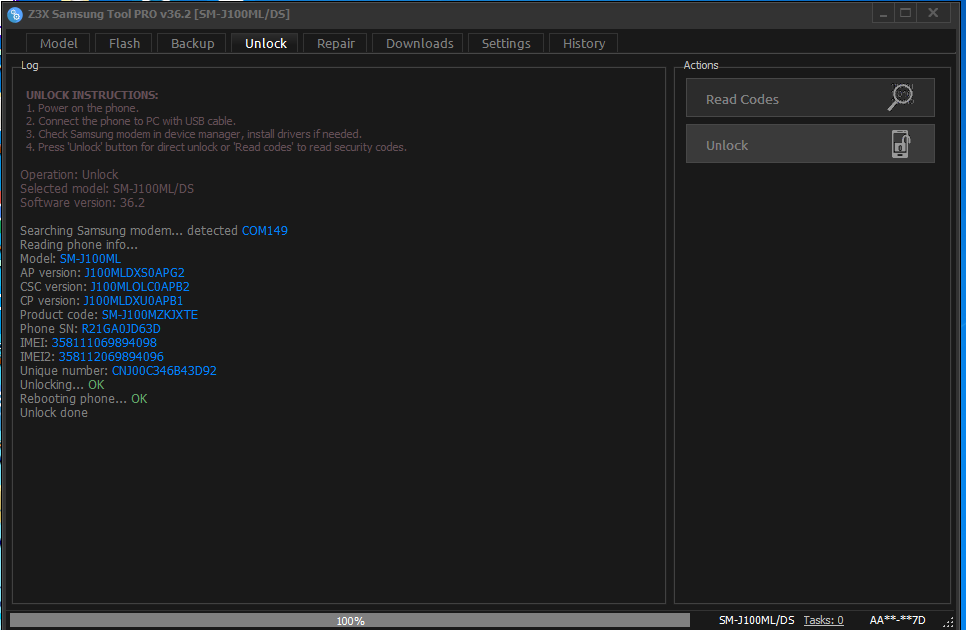Click the detected port COM149

(x=264, y=230)
